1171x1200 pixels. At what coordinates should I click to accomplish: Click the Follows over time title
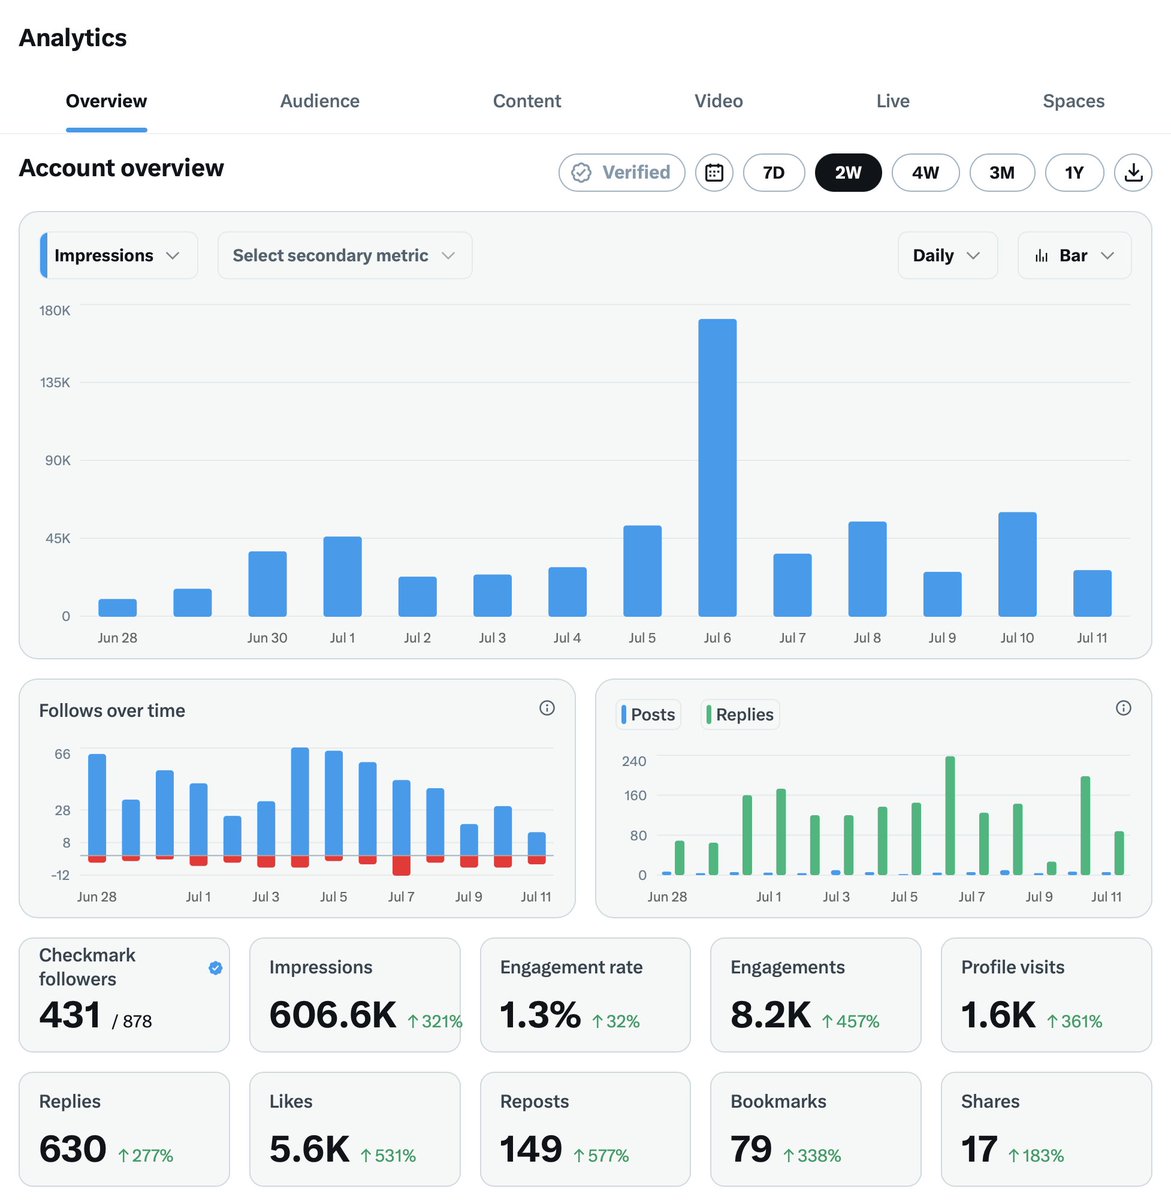pyautogui.click(x=112, y=711)
